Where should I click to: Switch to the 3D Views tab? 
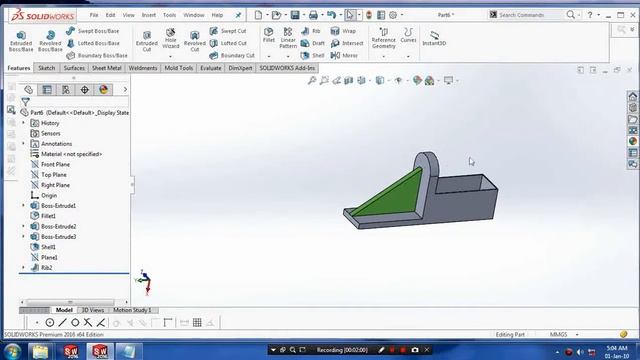93,310
